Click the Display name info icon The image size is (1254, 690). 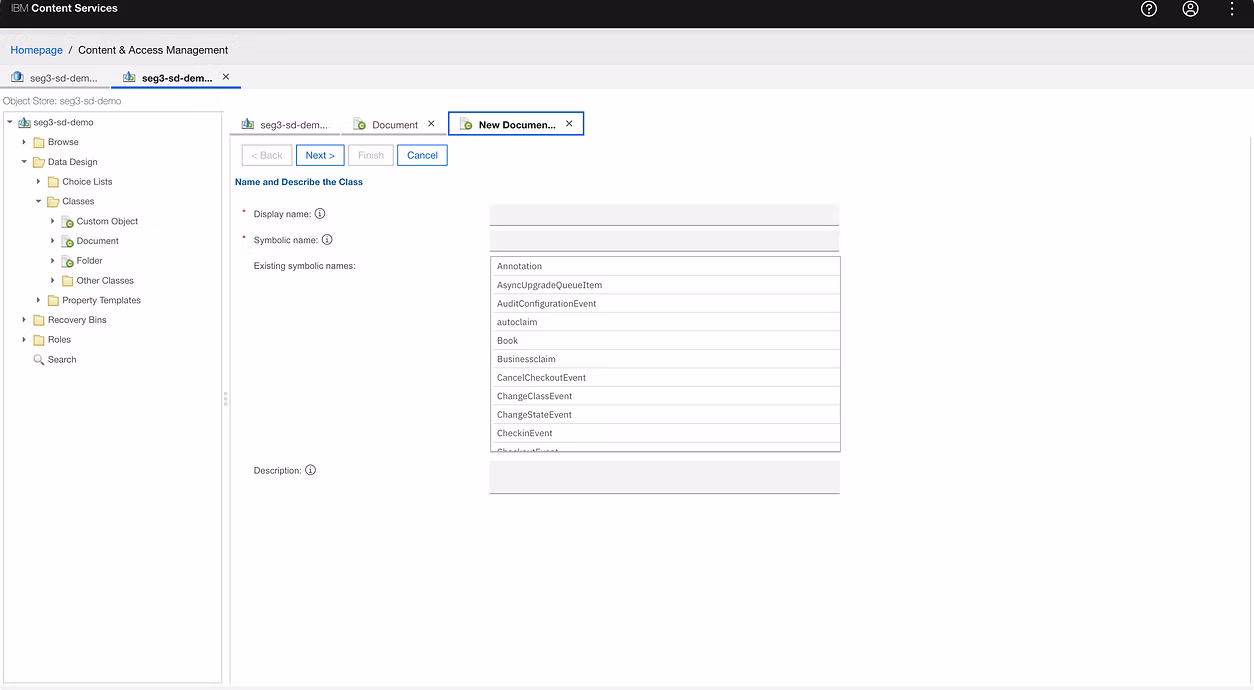320,214
